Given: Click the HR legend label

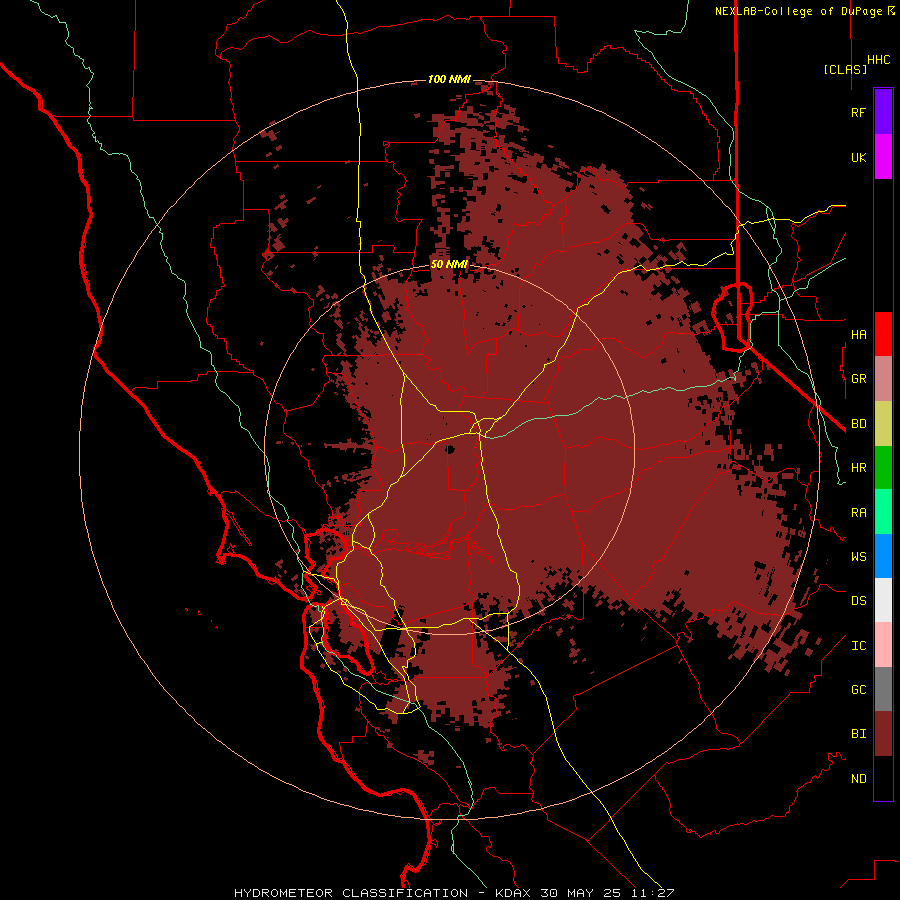Looking at the screenshot, I should [859, 468].
